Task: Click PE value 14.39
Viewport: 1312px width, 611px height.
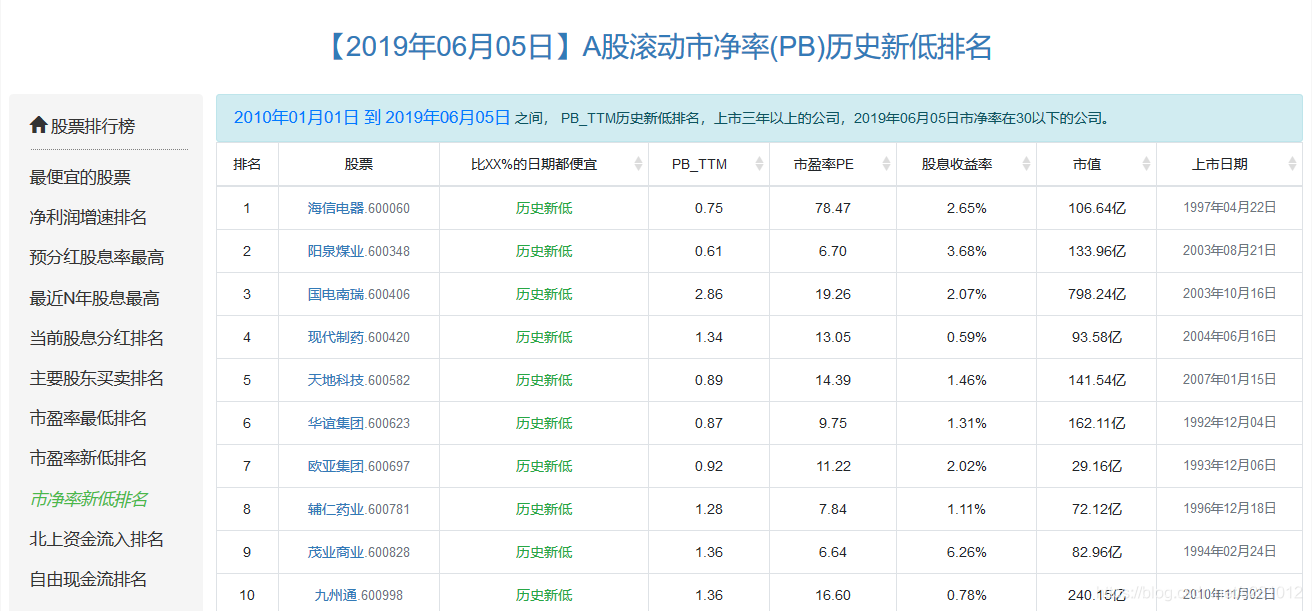Action: tap(833, 380)
